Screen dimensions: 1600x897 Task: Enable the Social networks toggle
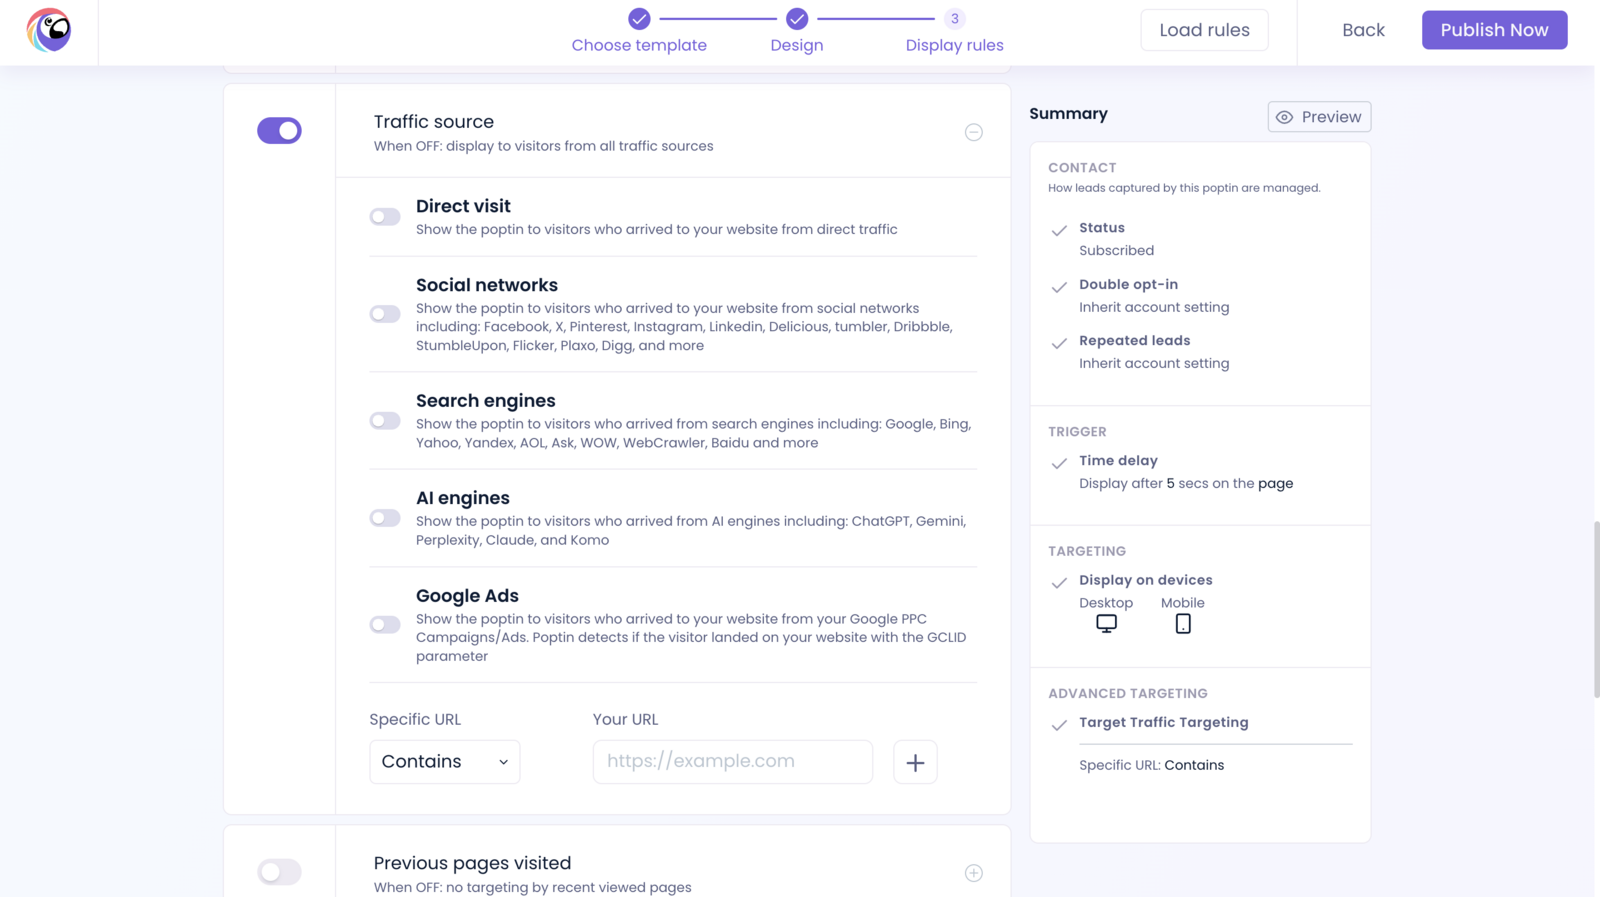click(385, 314)
